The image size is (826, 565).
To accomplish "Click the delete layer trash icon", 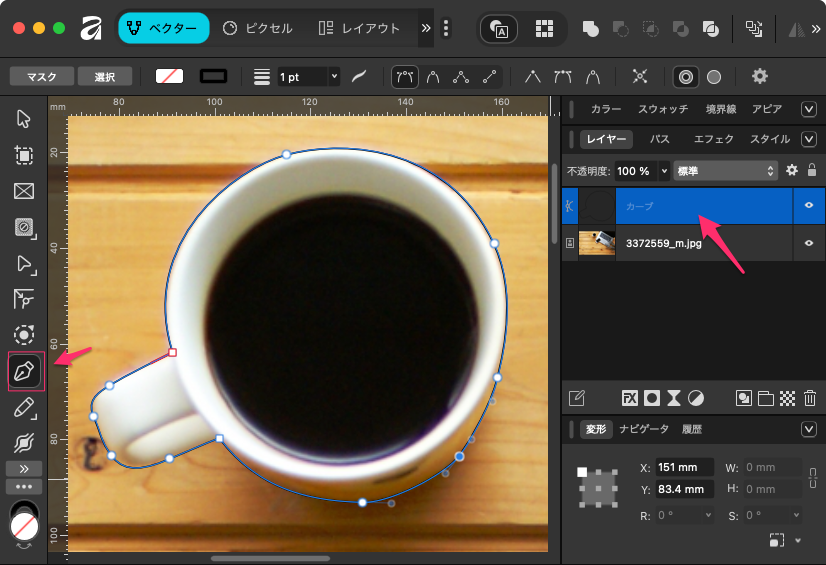I will tap(810, 398).
